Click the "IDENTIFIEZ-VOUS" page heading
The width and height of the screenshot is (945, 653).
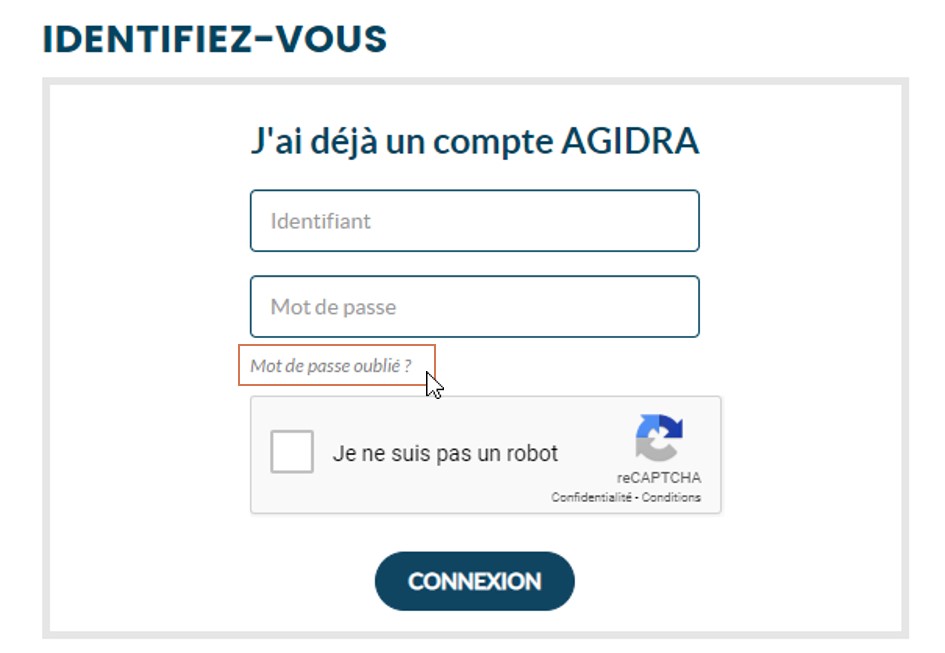tap(215, 39)
